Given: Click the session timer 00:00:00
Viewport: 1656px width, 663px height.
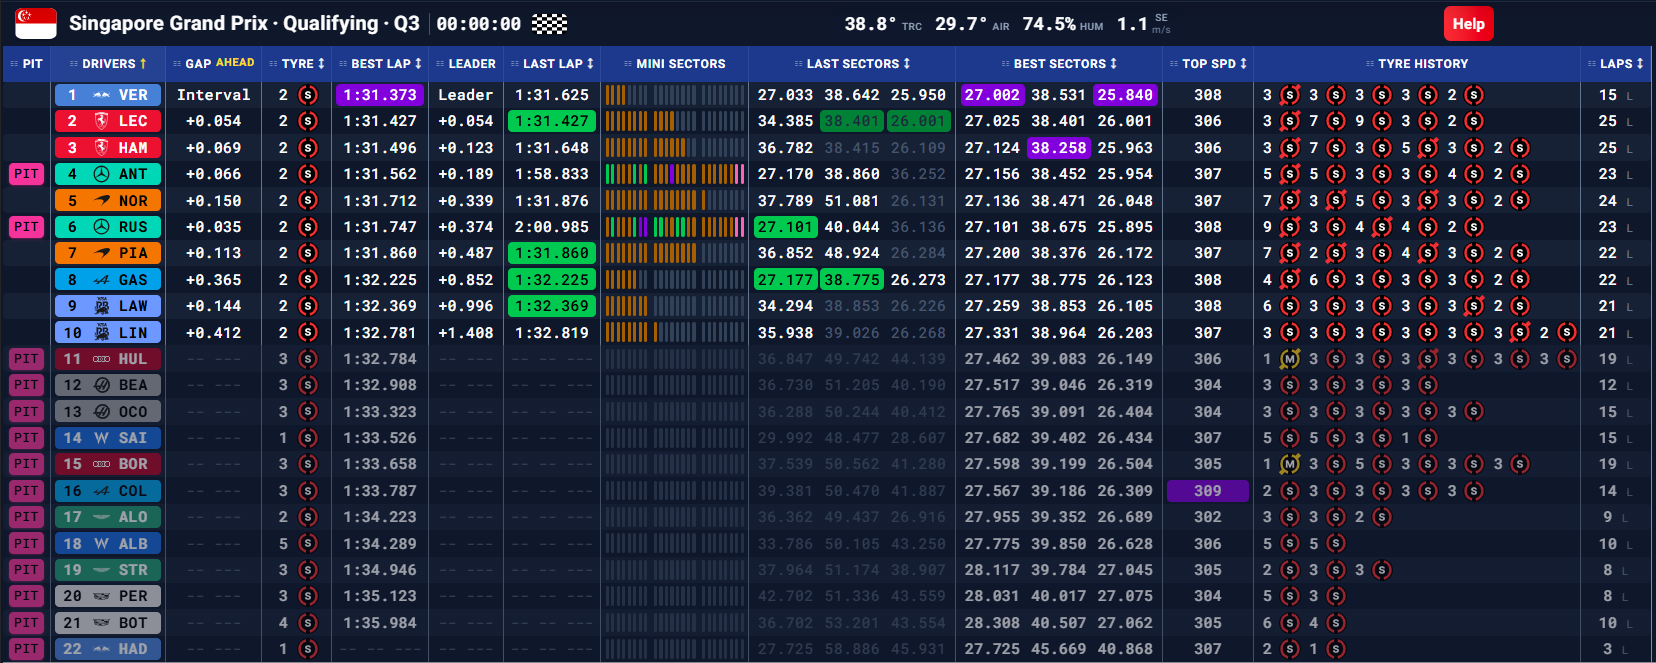Looking at the screenshot, I should click(x=479, y=24).
